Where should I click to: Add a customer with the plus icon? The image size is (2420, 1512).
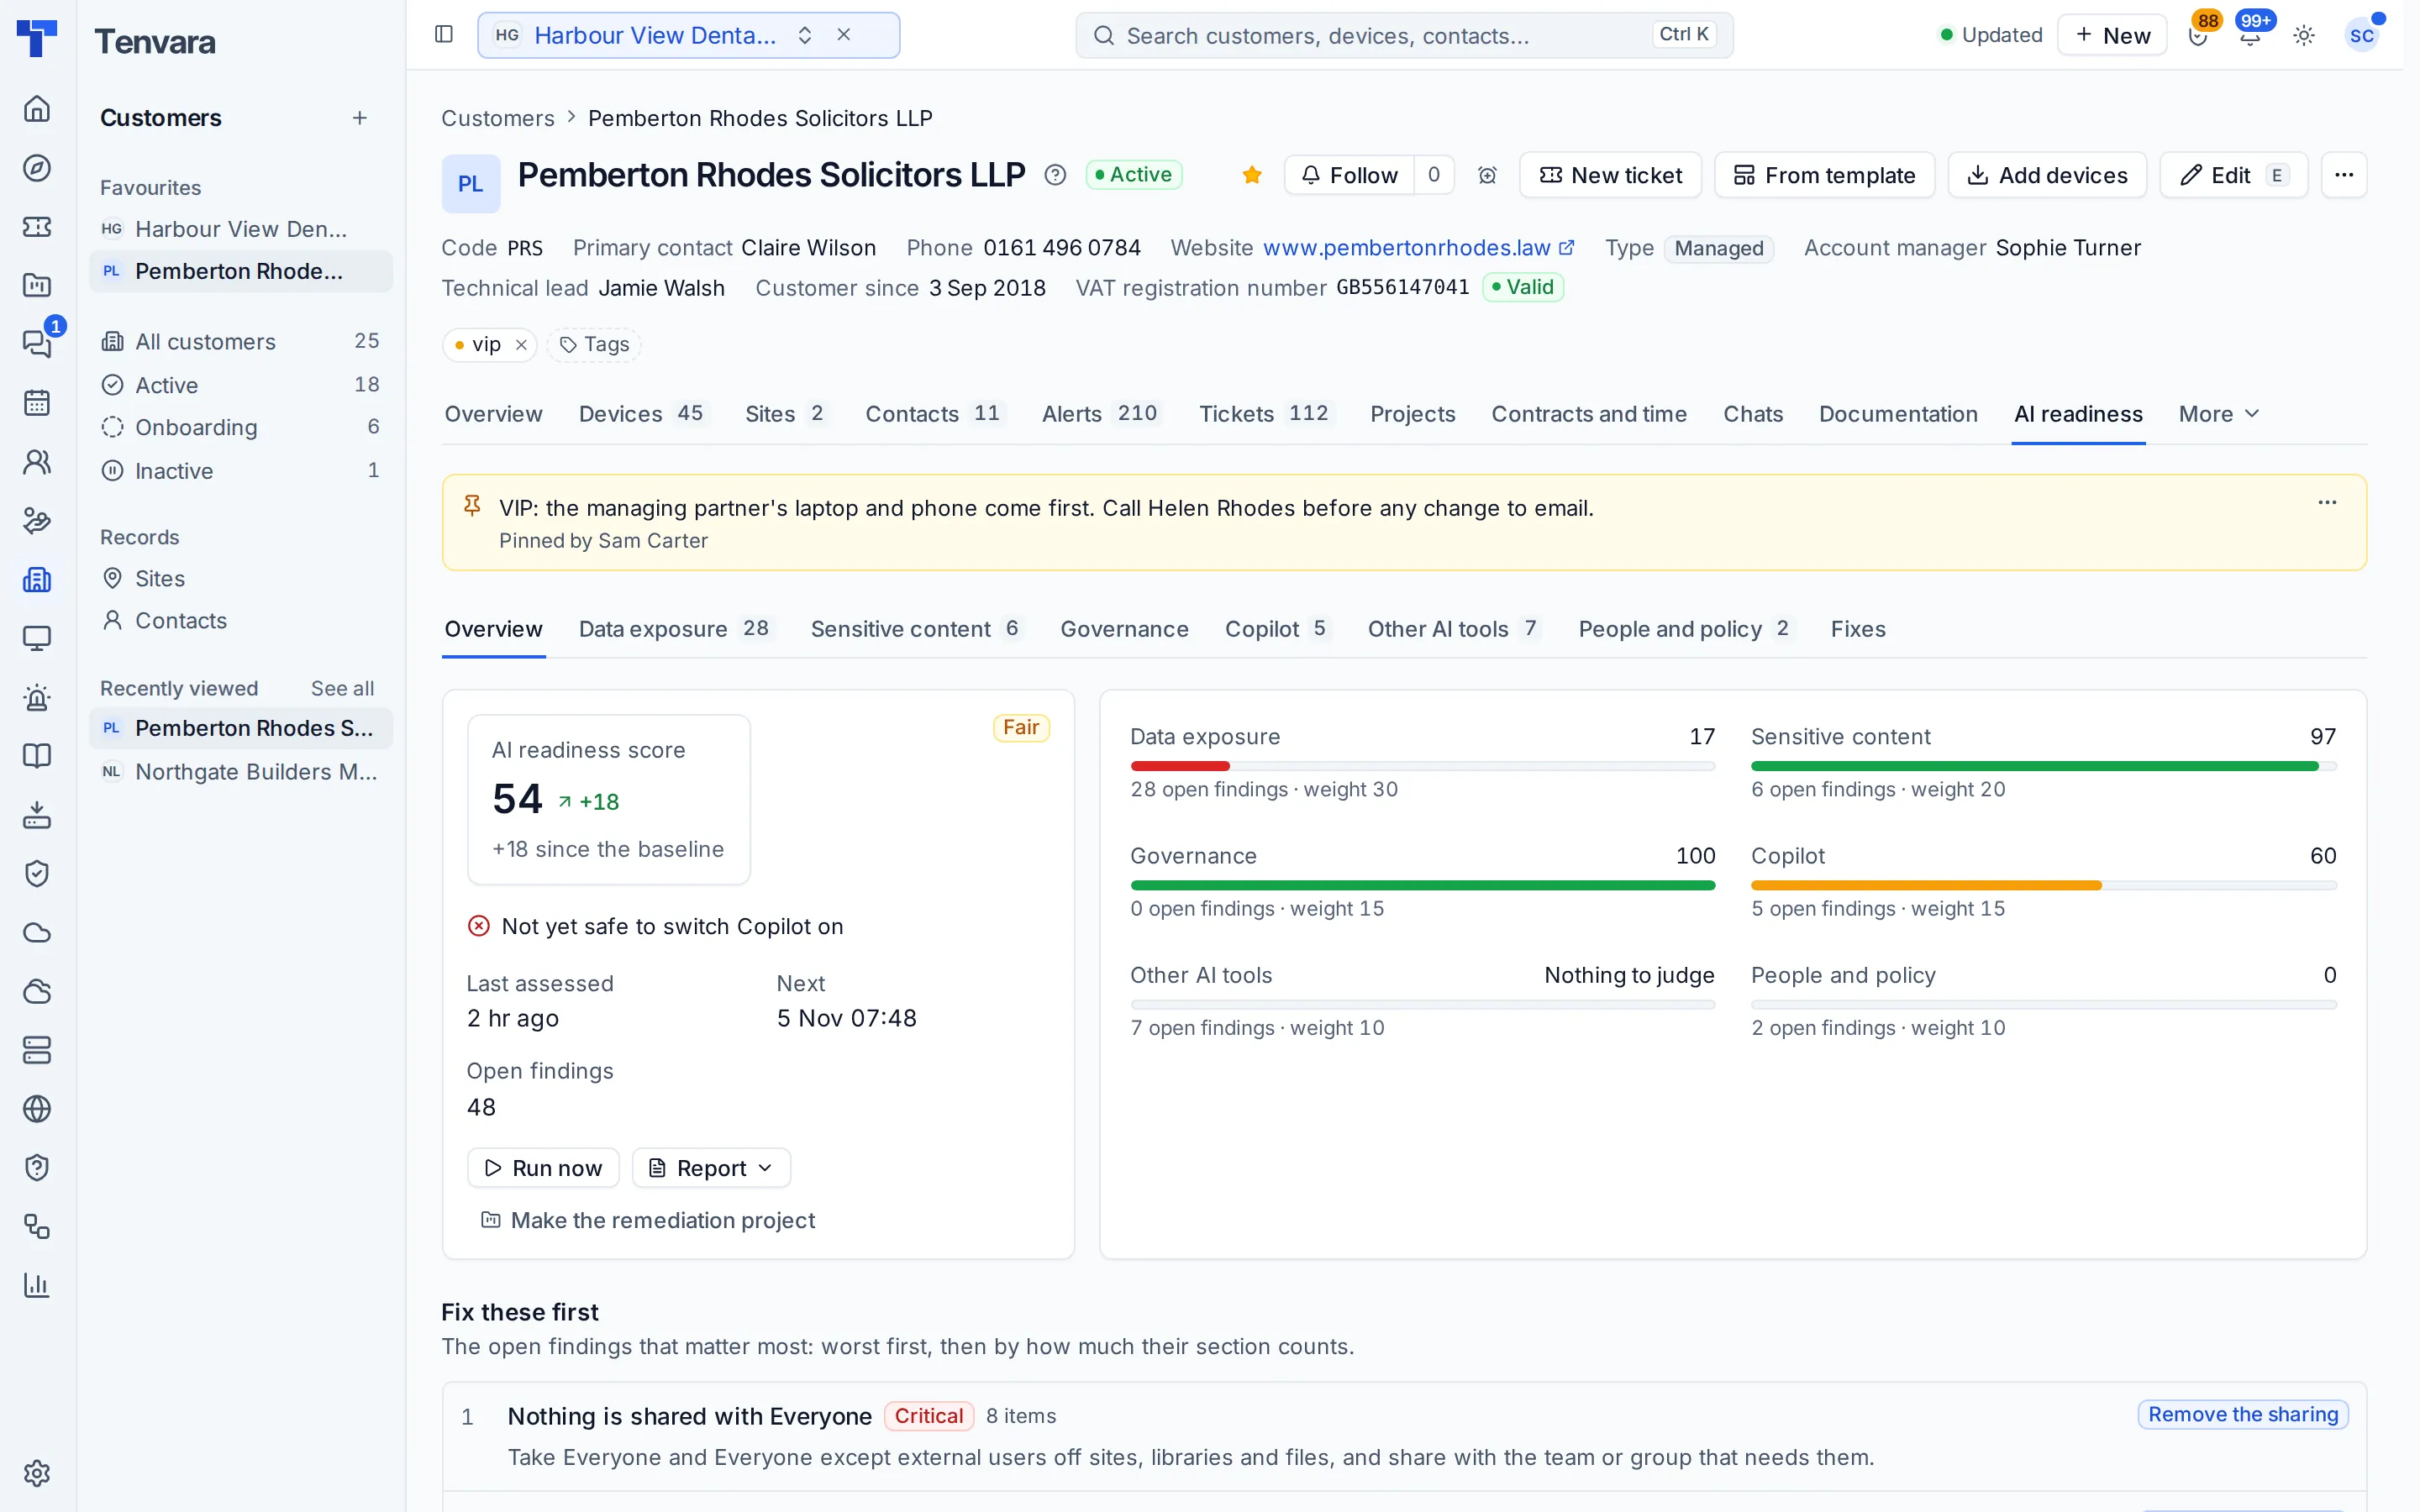point(360,118)
